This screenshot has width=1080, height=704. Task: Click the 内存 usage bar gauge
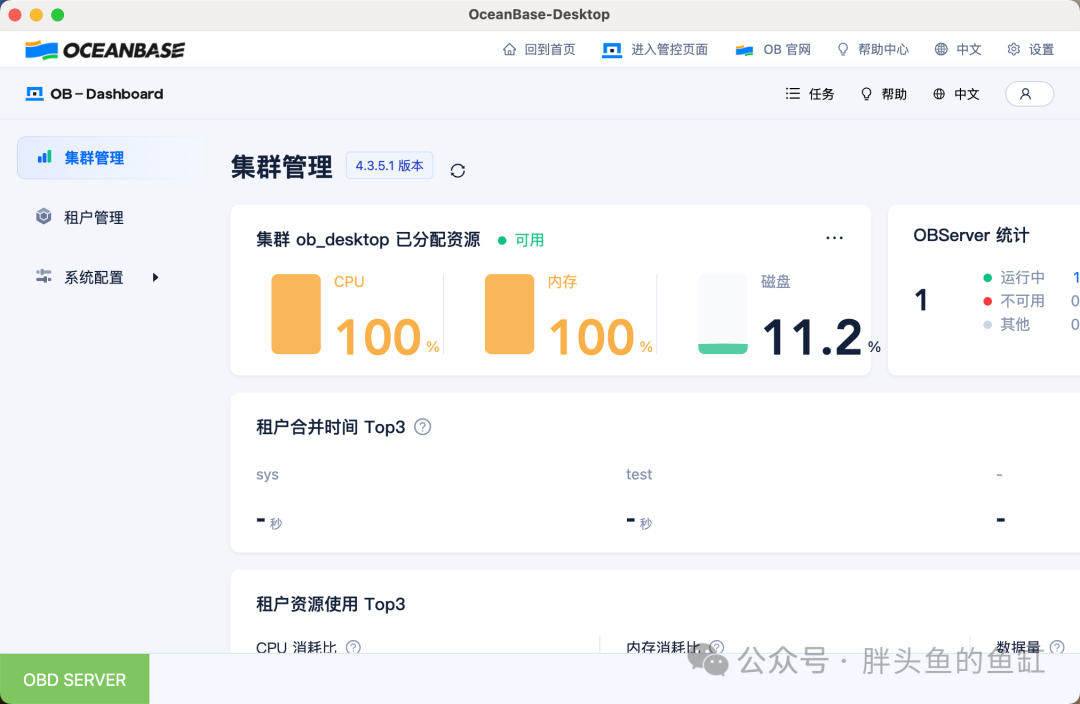pos(510,314)
